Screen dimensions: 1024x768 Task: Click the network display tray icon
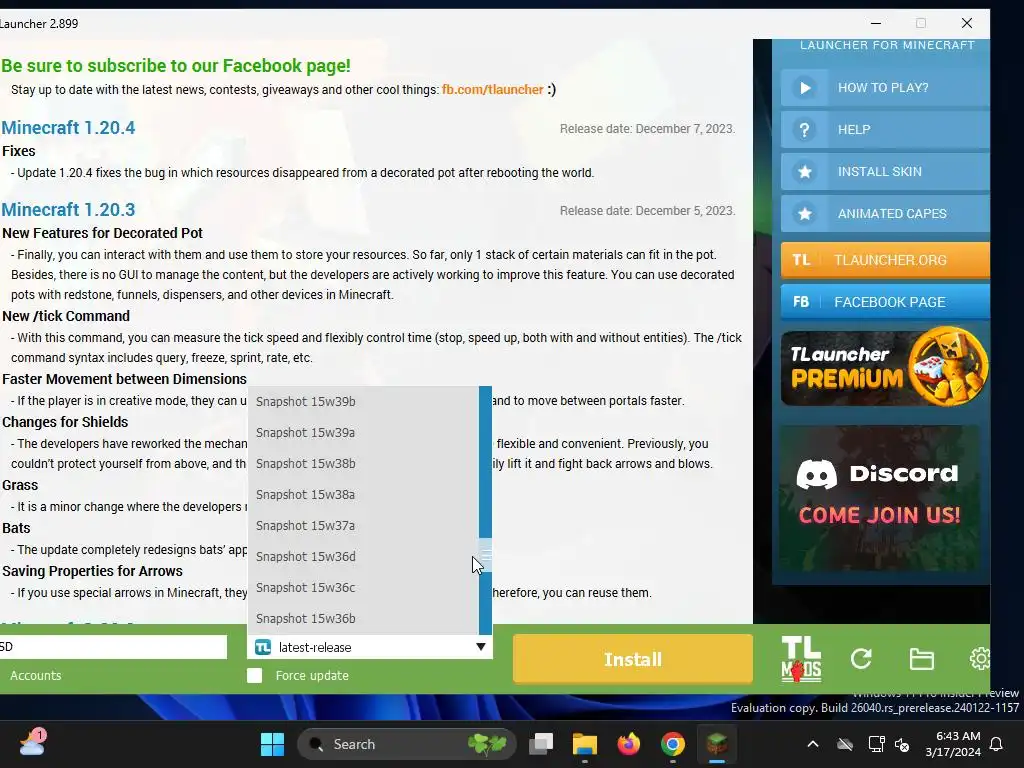pos(876,744)
